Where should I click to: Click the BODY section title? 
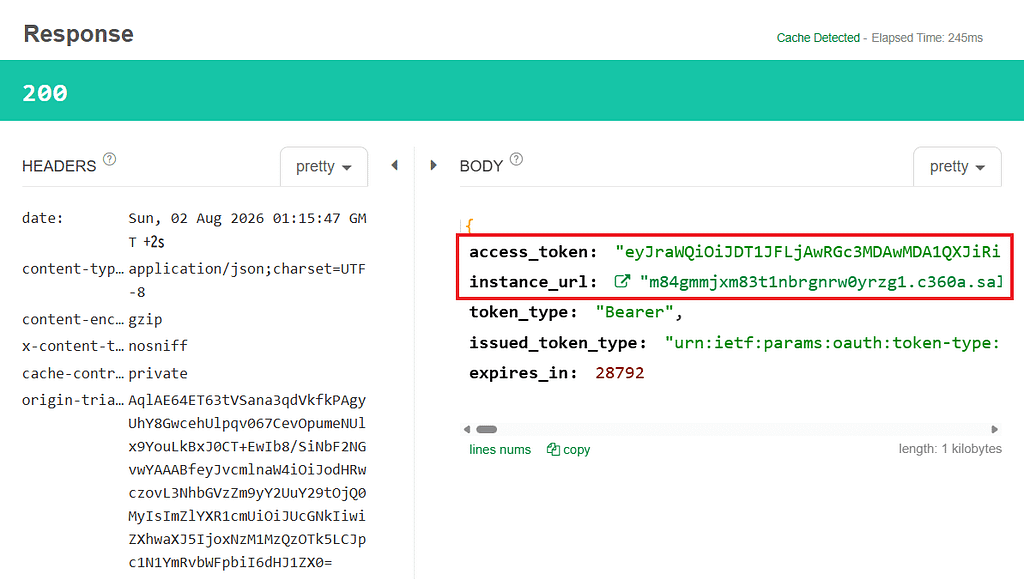click(481, 166)
